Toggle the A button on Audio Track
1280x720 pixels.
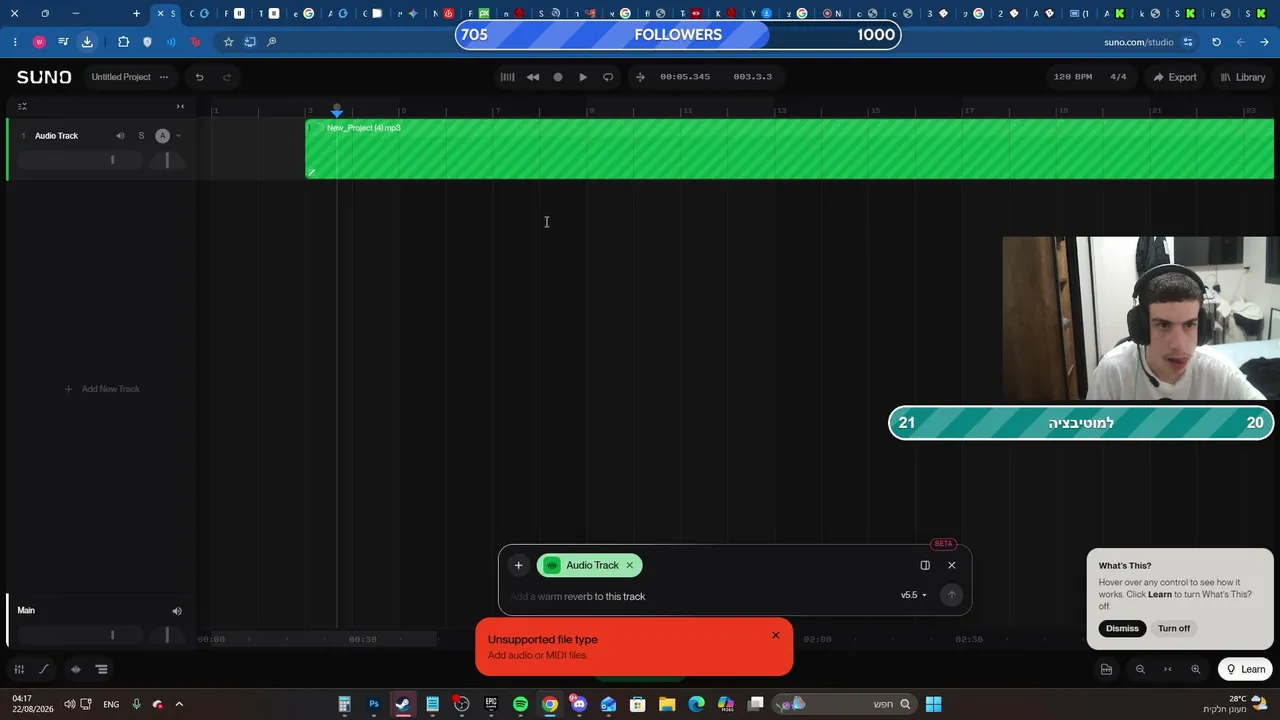(x=162, y=136)
